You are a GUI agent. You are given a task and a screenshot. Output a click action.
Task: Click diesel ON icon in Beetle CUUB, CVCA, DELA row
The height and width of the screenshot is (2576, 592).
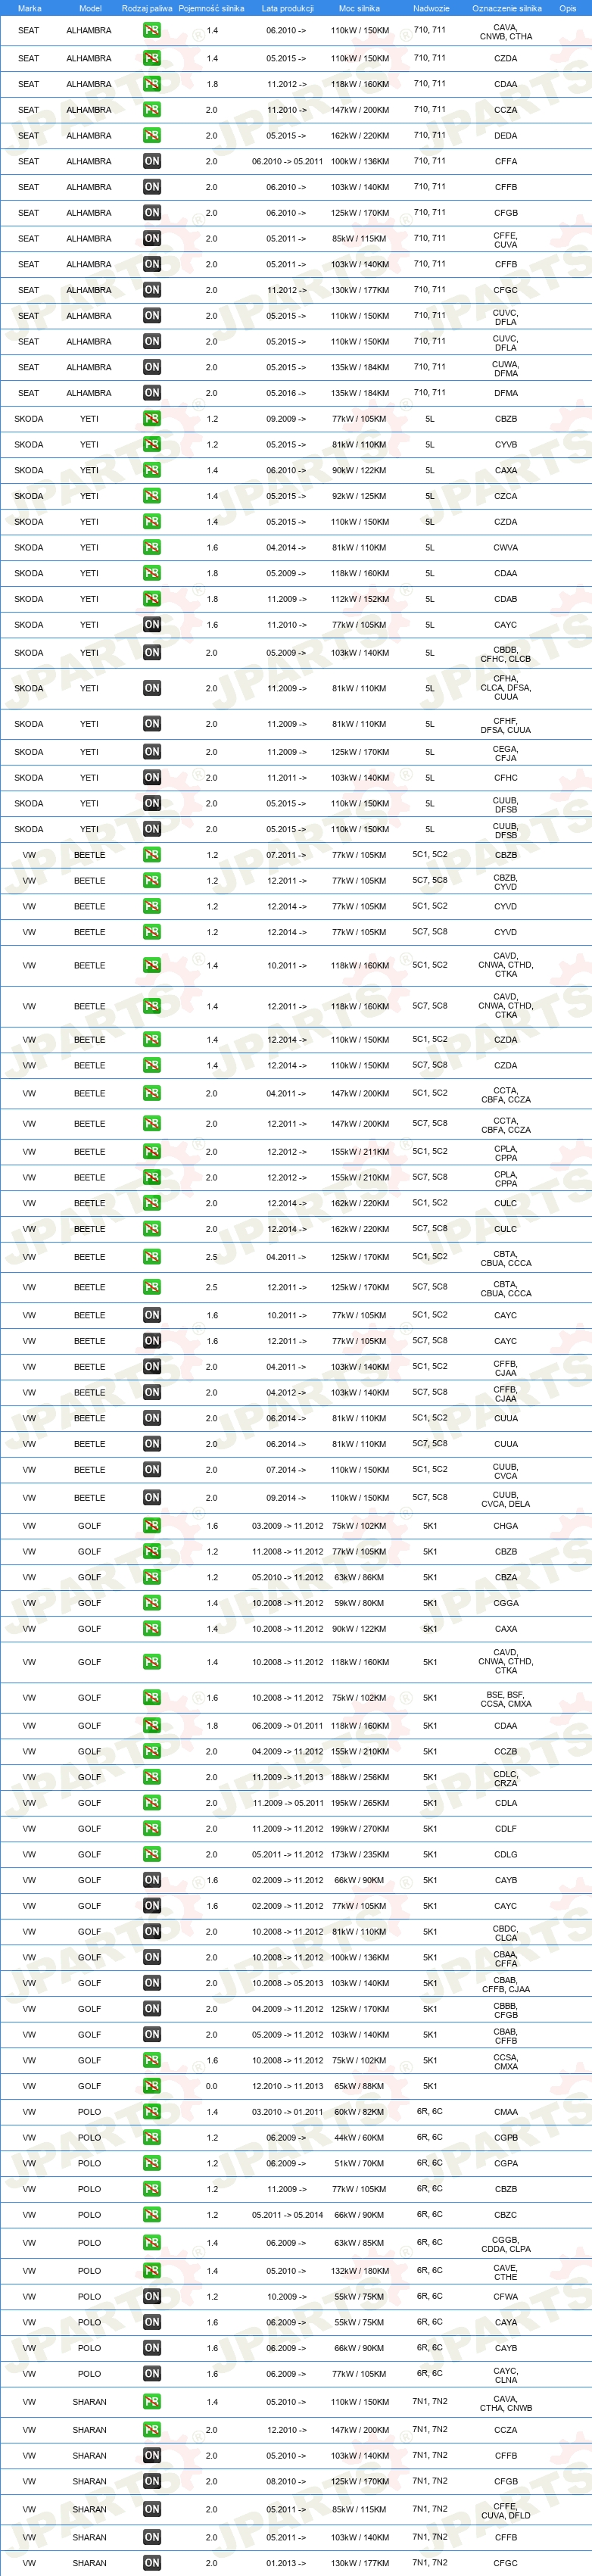click(x=151, y=1498)
